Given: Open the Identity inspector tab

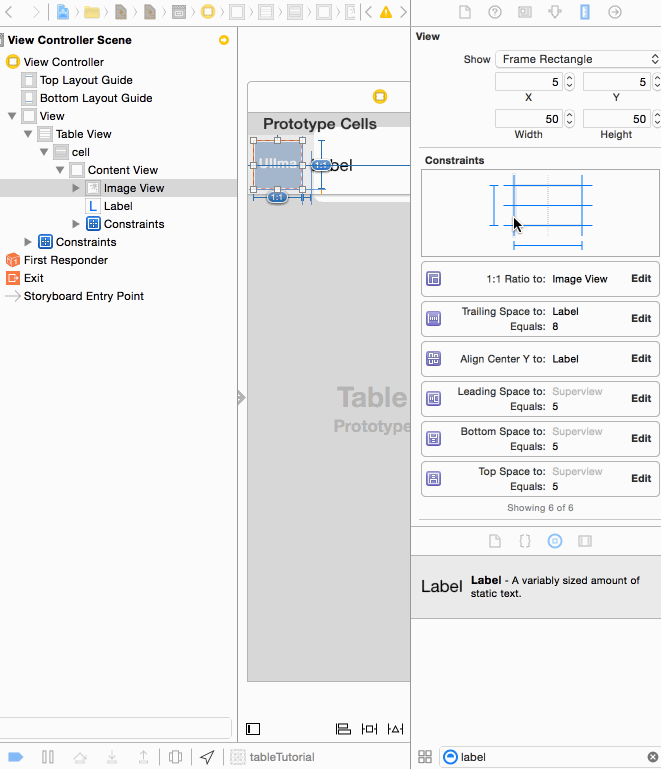Looking at the screenshot, I should click(525, 12).
